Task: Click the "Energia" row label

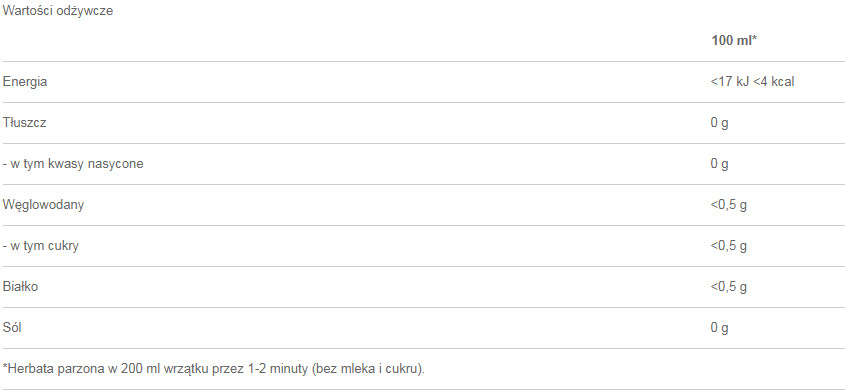Action: click(x=25, y=82)
